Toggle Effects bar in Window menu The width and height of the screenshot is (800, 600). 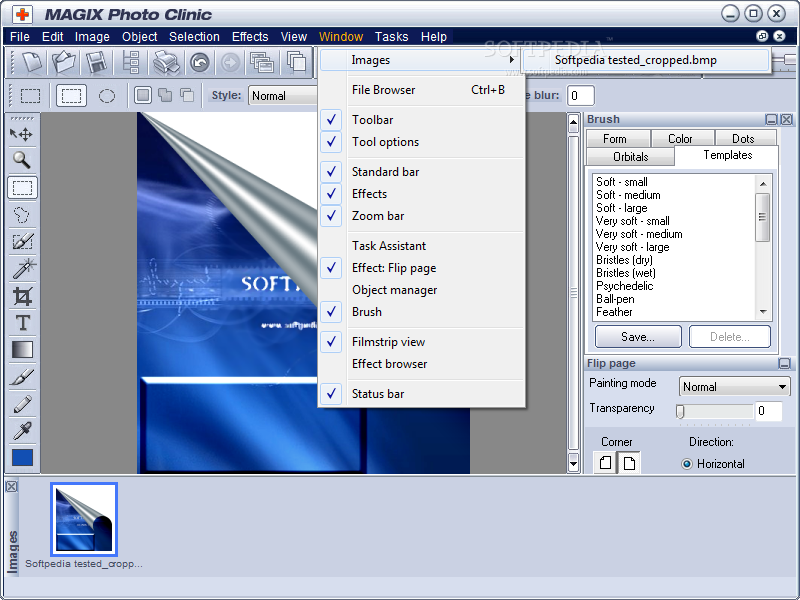tap(421, 194)
